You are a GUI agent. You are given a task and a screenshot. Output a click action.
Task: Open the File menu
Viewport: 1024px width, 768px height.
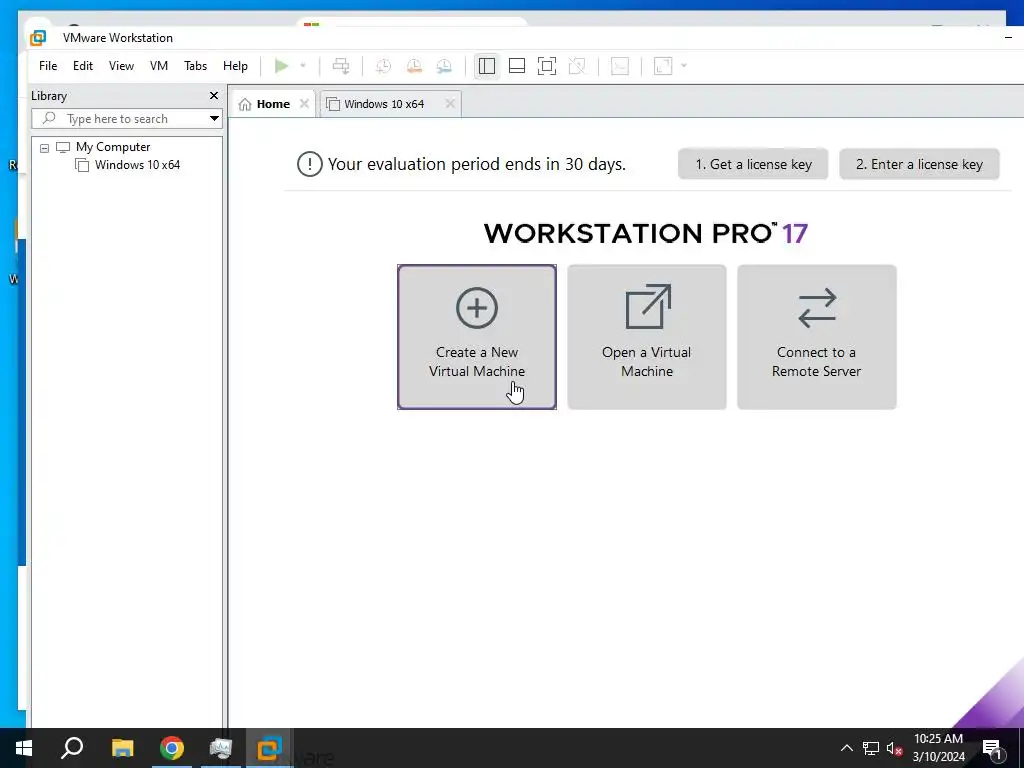coord(48,66)
